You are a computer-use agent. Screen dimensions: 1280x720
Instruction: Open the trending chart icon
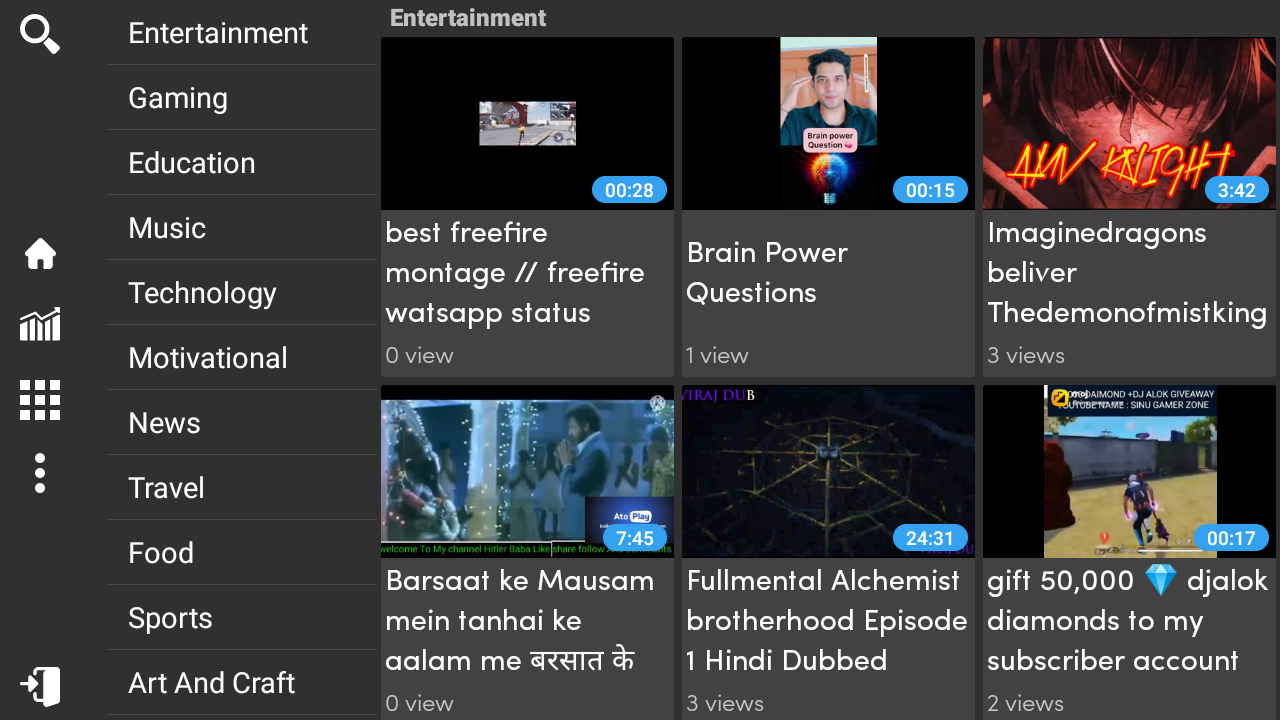[40, 324]
